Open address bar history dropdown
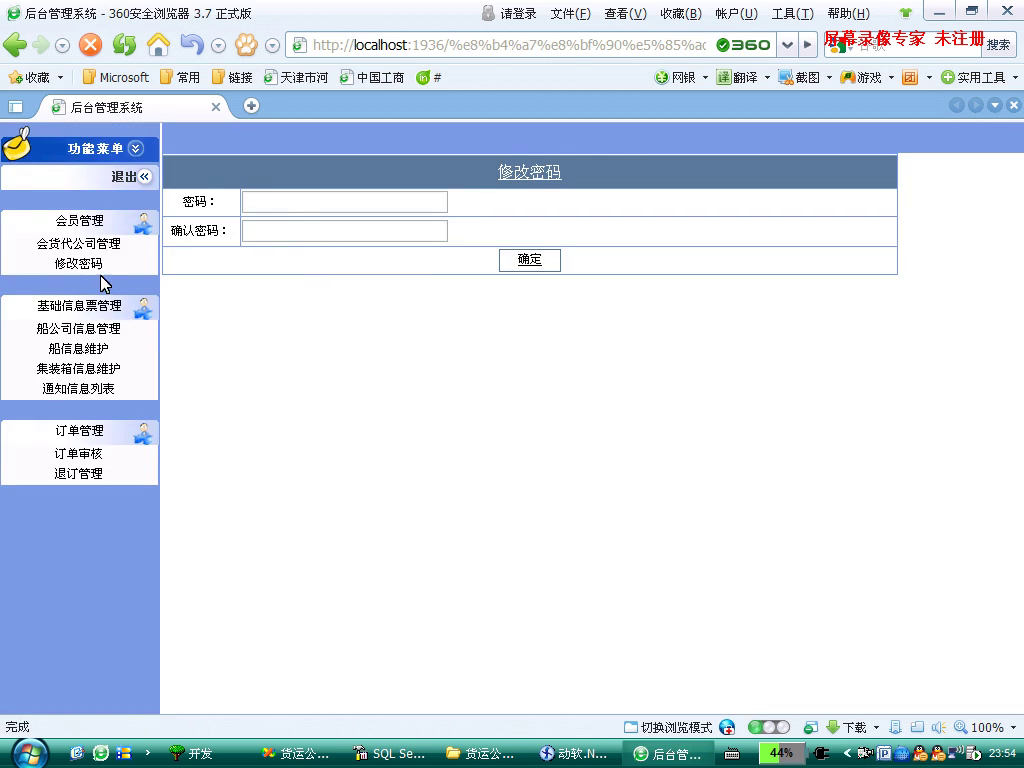Screen dimensions: 1024x768 788,44
